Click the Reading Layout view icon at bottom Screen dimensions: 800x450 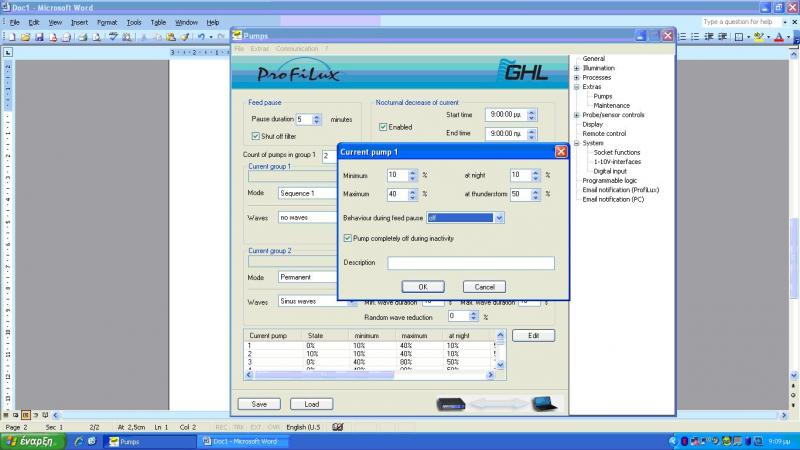point(45,415)
